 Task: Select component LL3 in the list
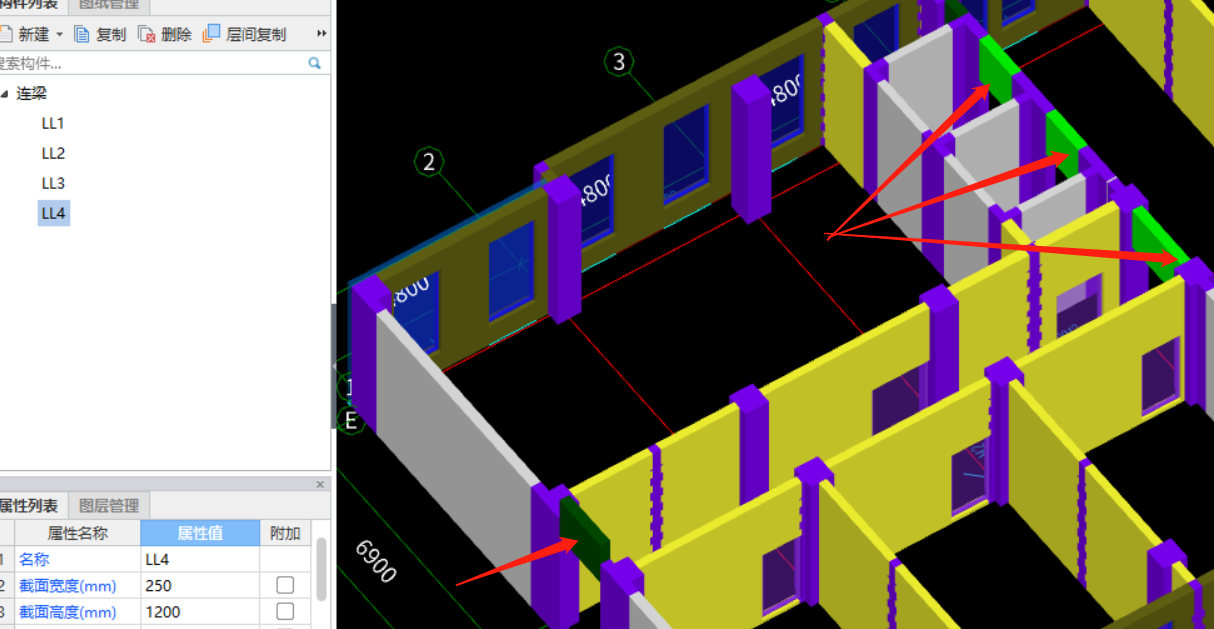coord(53,183)
